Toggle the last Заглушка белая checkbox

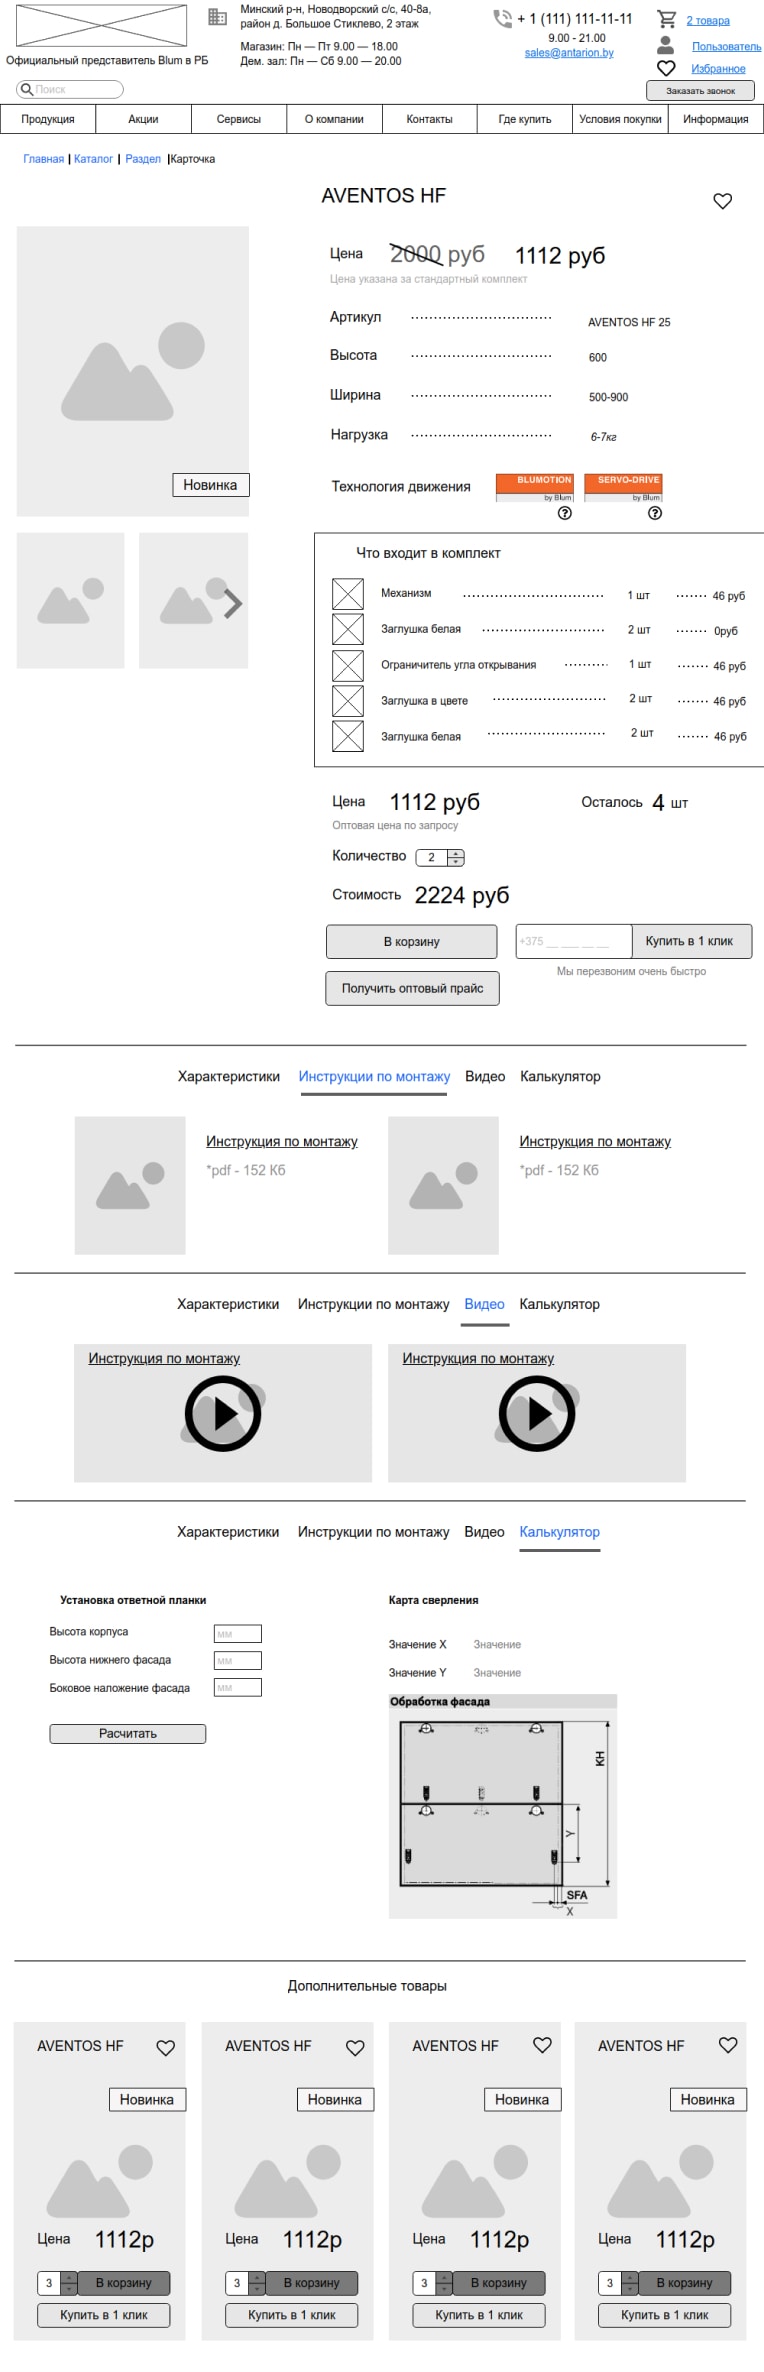(348, 736)
